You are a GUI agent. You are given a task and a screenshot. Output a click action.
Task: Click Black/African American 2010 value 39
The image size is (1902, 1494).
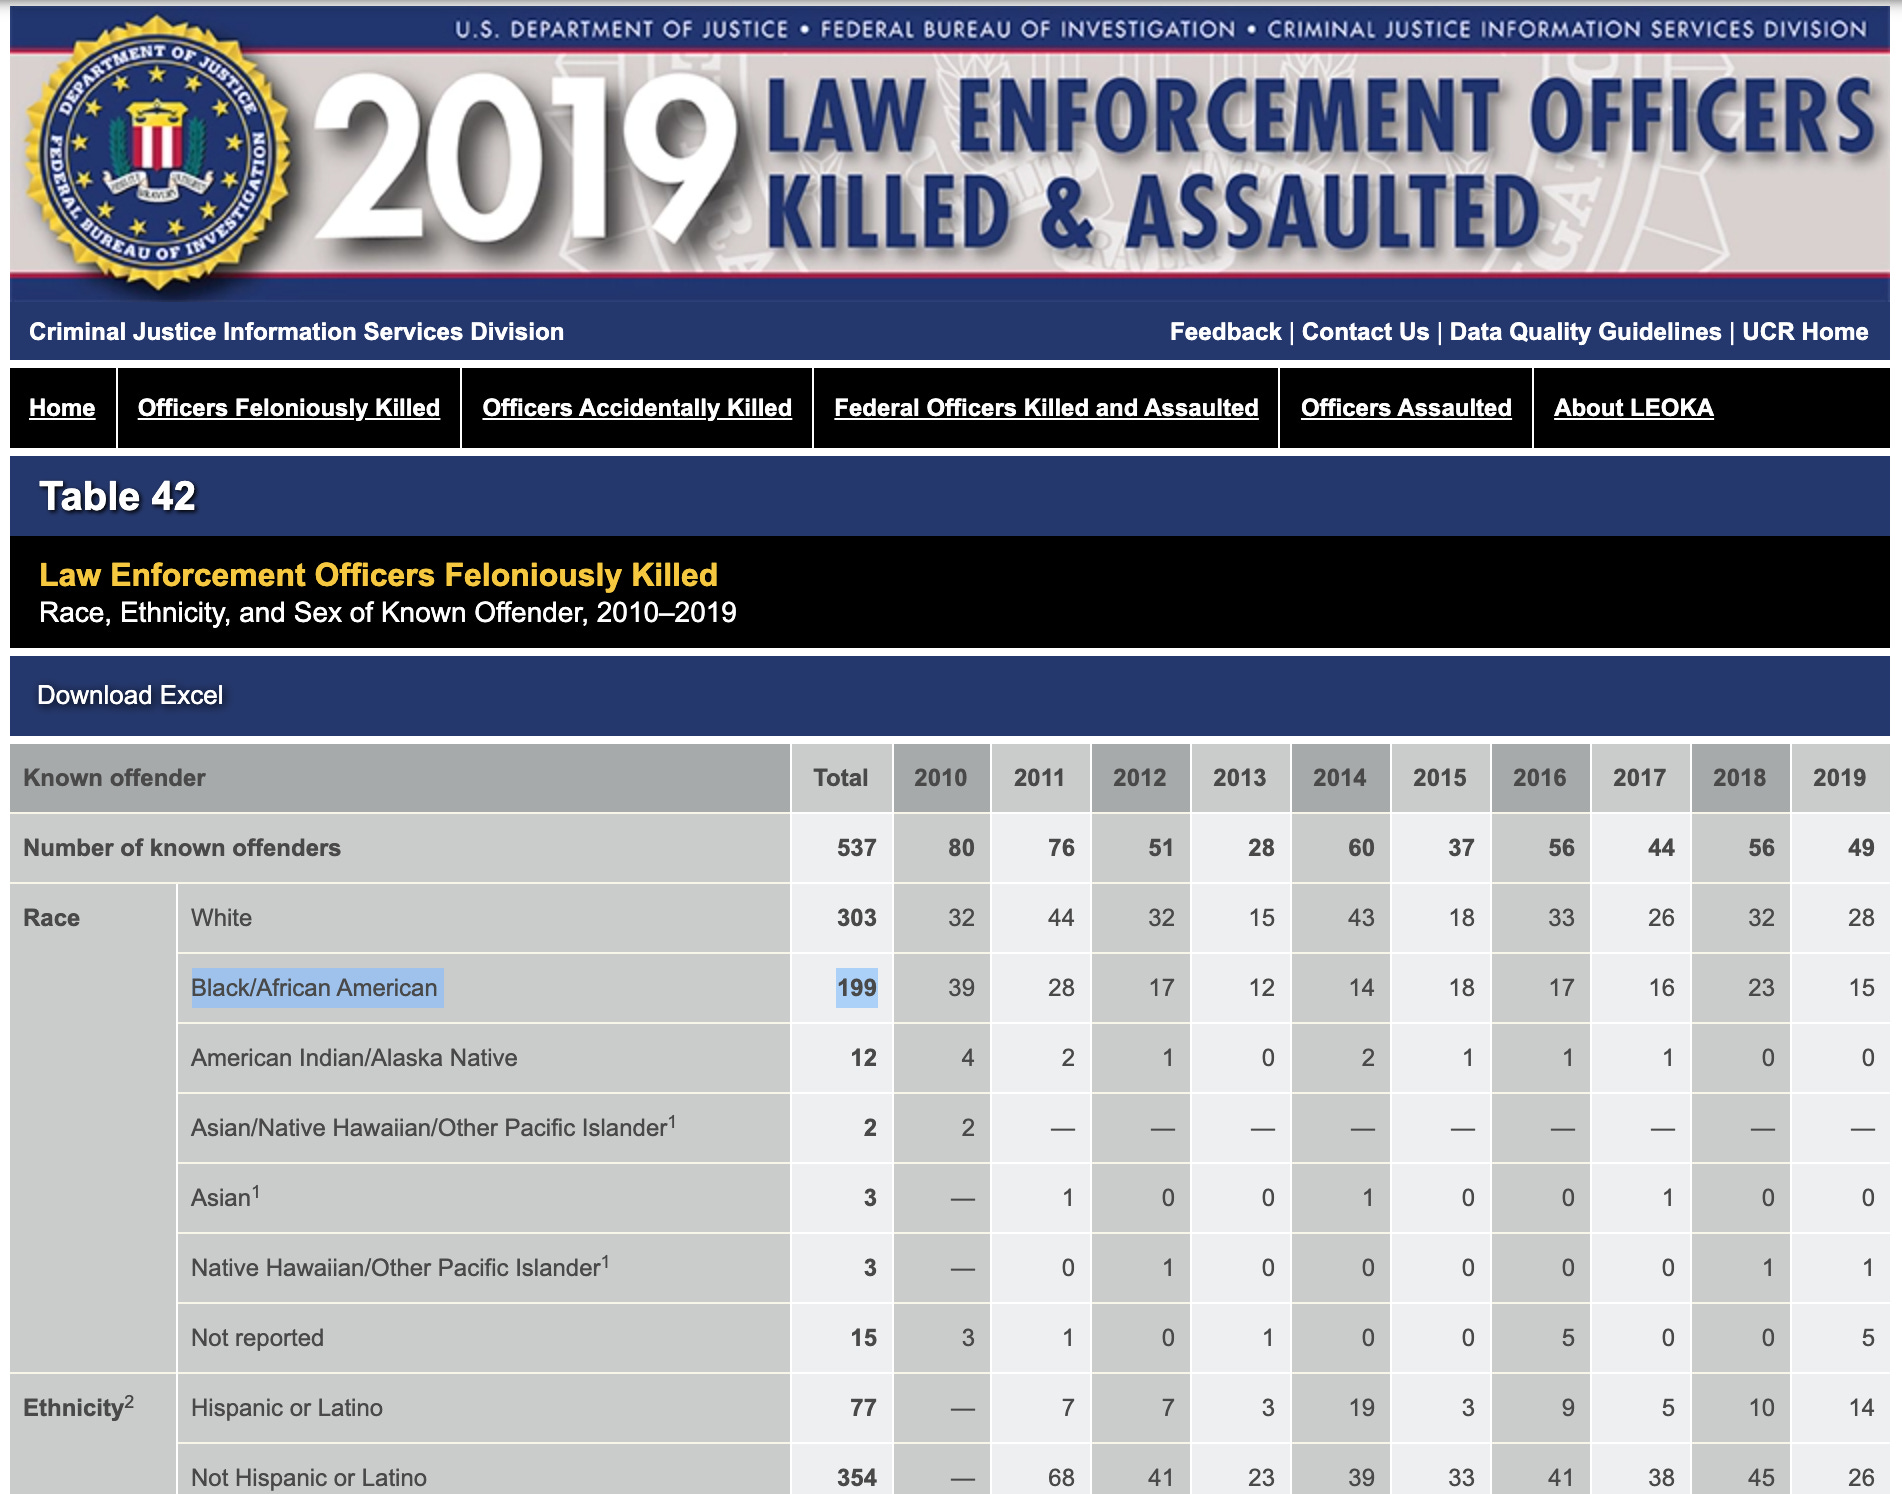[961, 988]
